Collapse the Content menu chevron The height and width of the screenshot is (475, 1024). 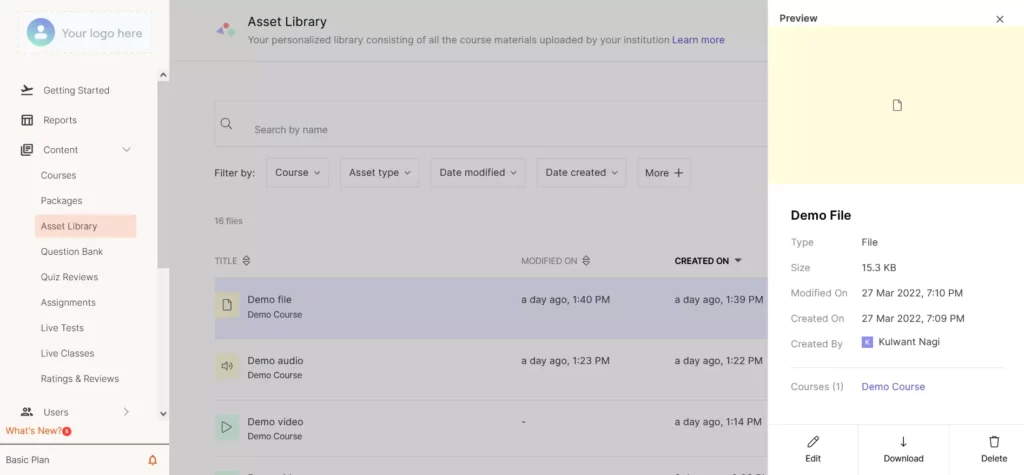click(x=127, y=150)
